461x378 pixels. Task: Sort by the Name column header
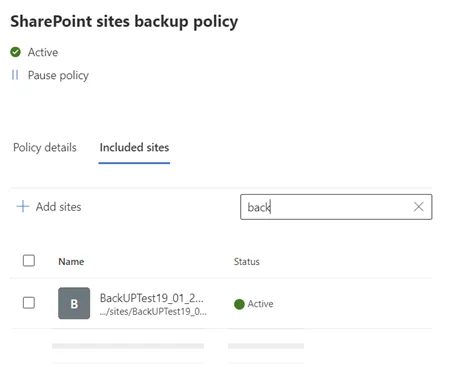71,262
